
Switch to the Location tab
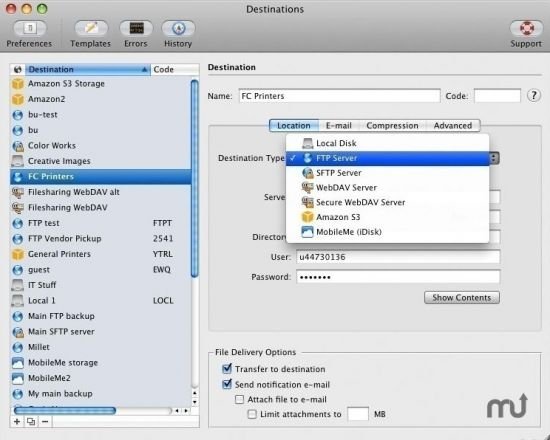pos(294,126)
